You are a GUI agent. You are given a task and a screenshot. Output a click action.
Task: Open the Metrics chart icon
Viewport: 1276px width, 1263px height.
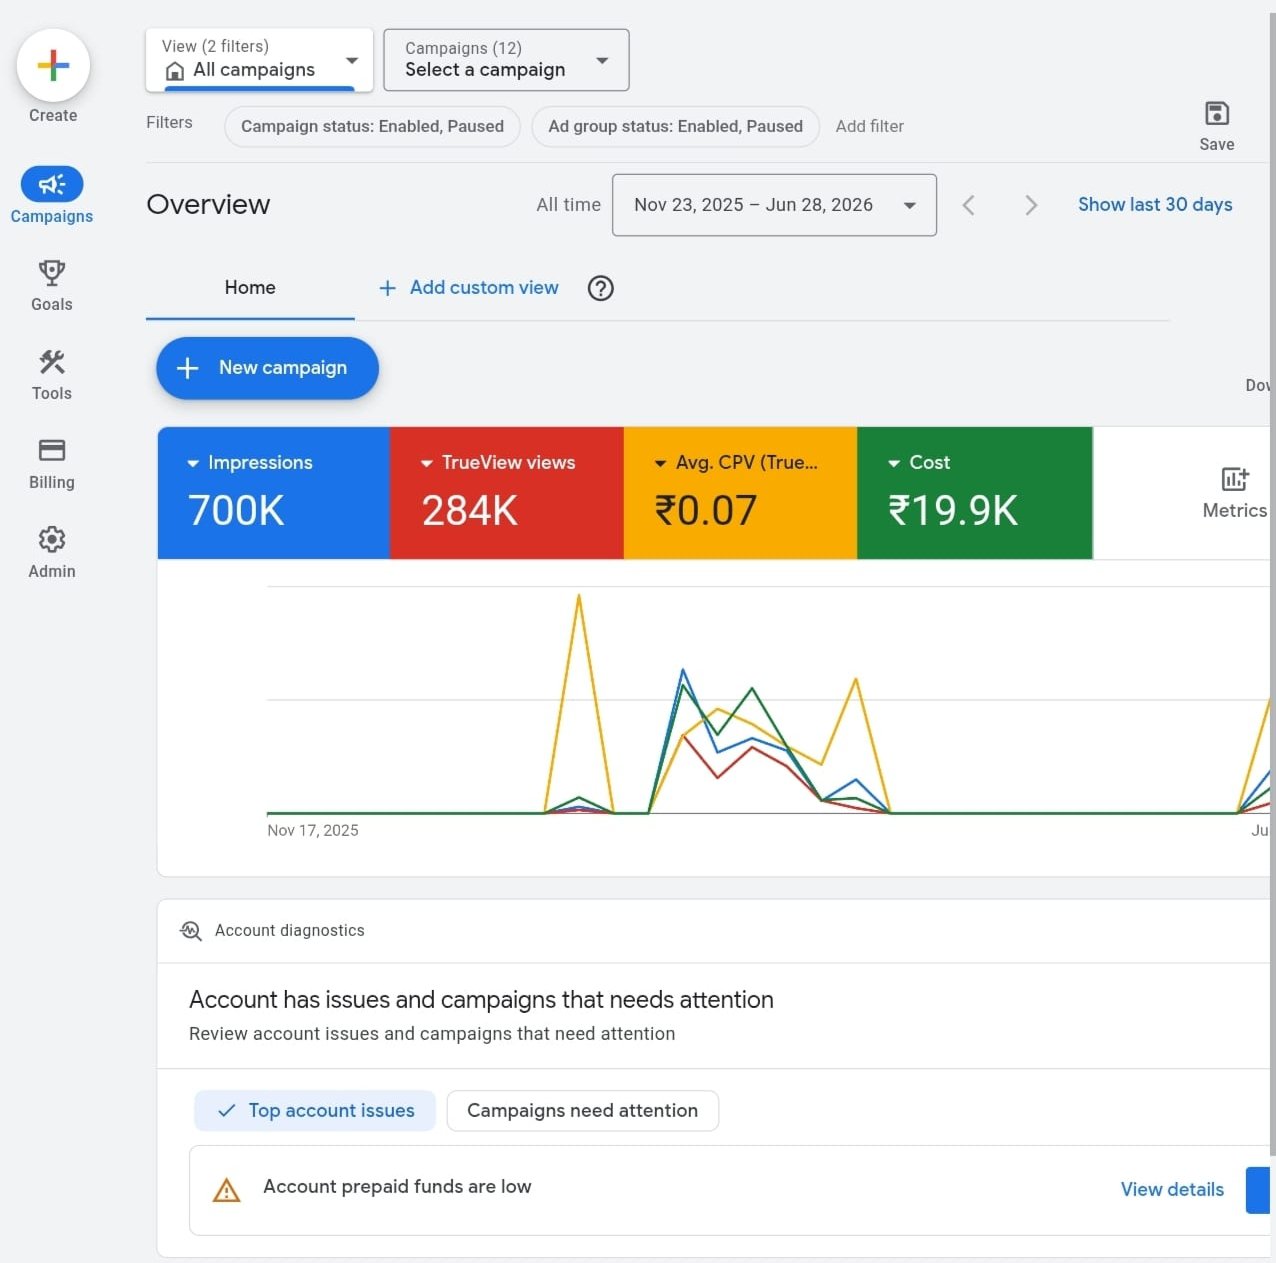click(1235, 479)
